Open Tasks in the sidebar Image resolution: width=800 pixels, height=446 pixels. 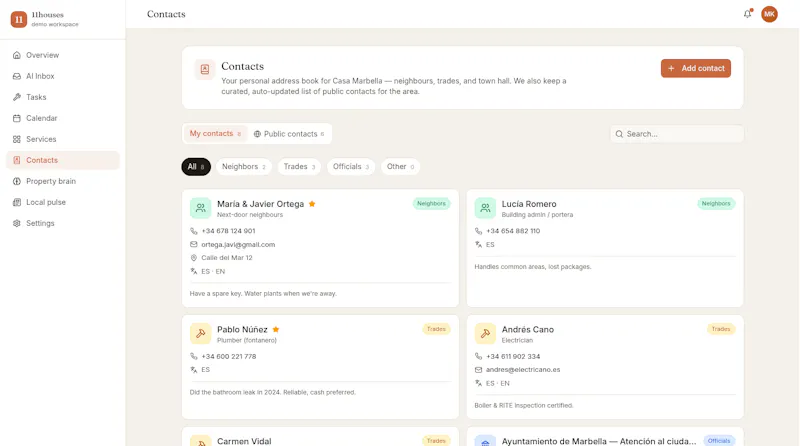click(x=63, y=97)
